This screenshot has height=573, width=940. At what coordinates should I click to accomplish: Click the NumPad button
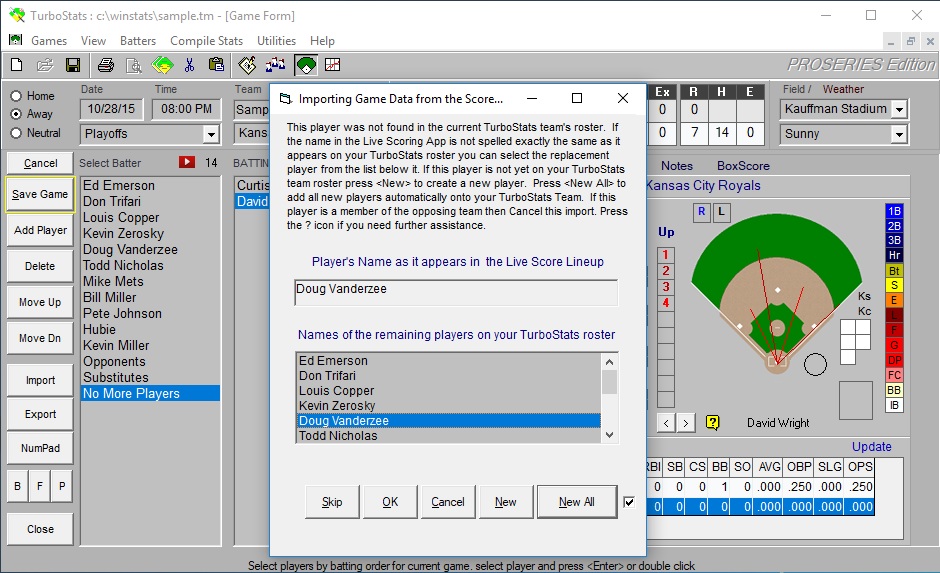[40, 448]
